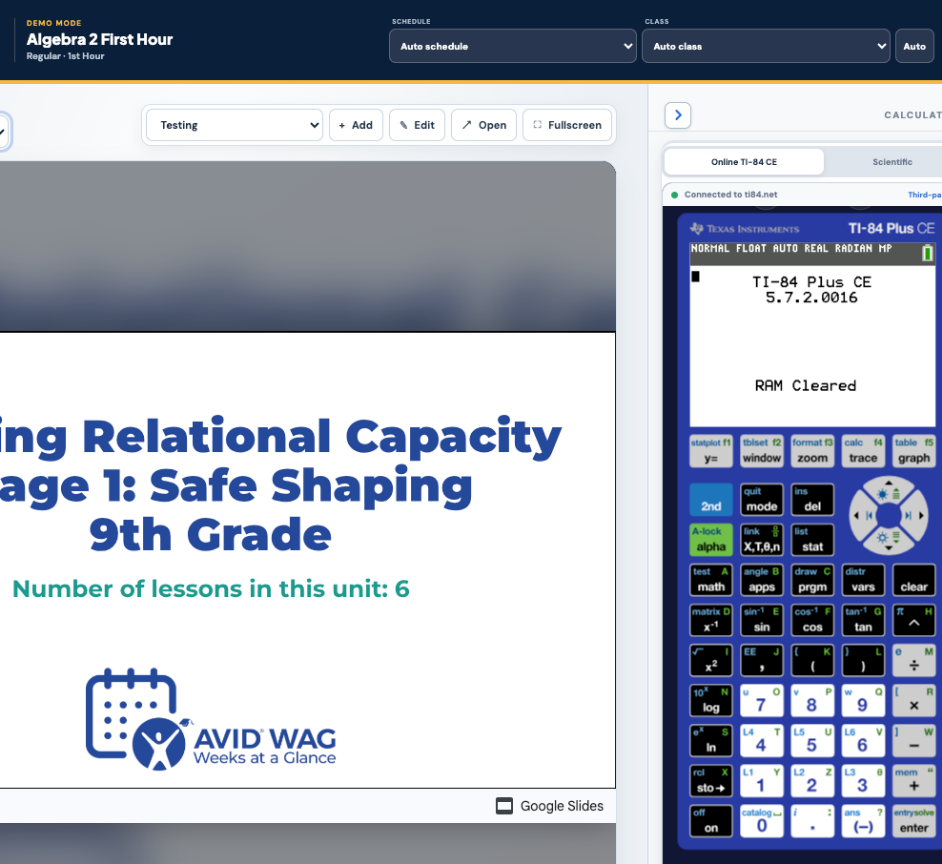This screenshot has width=942, height=864.
Task: Tap the X,T,θ,n variable key
Action: [x=762, y=540]
